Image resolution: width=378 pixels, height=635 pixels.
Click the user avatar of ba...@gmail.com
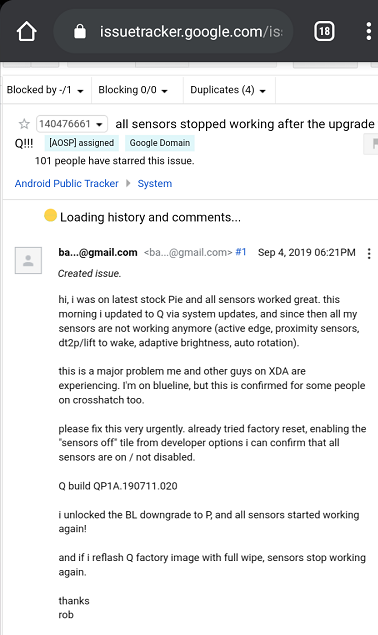click(x=28, y=260)
